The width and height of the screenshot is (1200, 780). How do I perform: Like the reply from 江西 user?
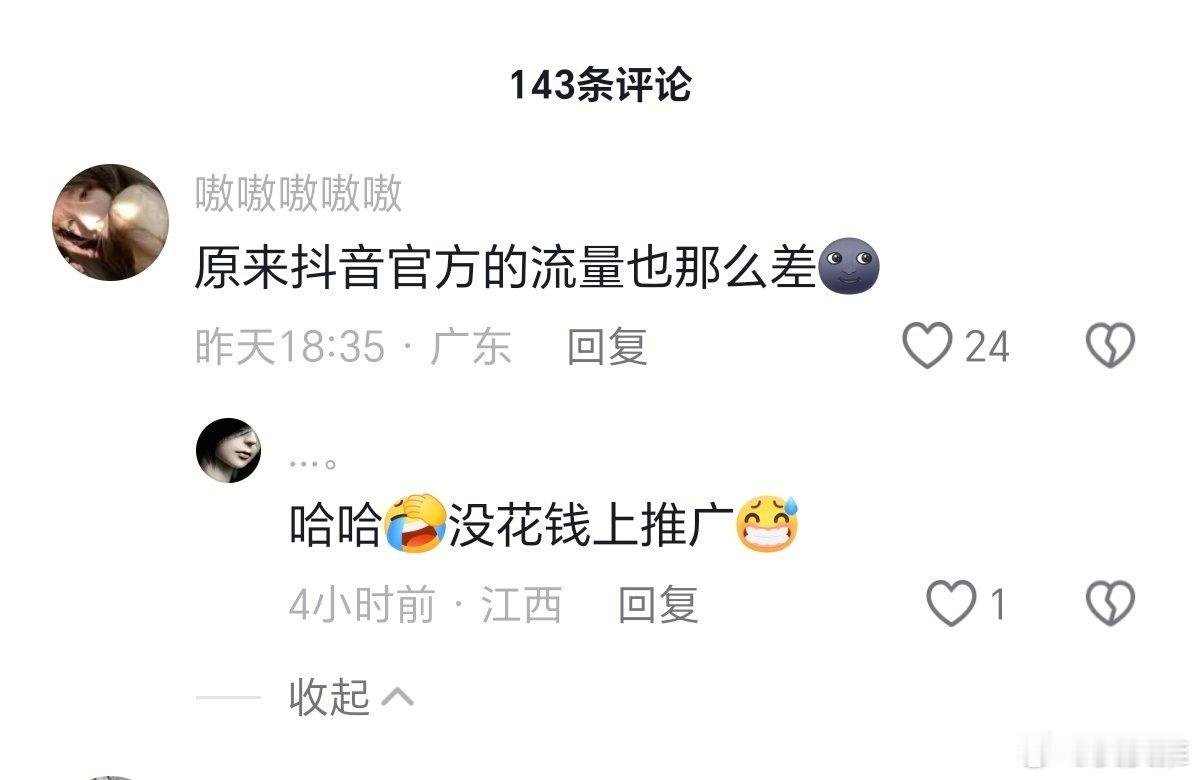tap(950, 604)
